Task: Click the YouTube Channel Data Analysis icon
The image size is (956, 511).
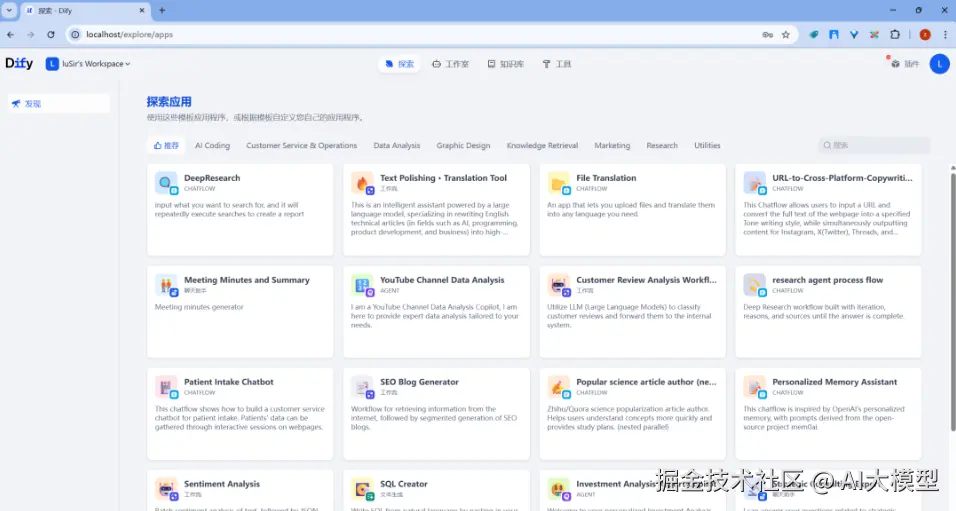Action: [362, 285]
